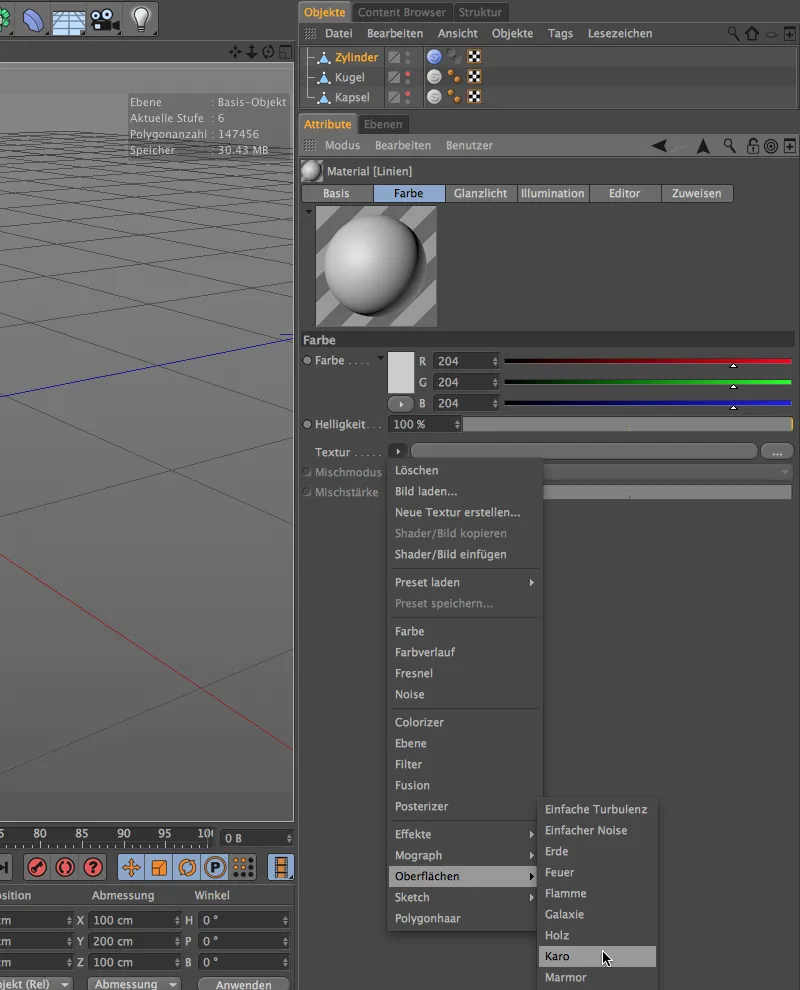
Task: Expand color swatch arrow button below Farbe
Action: [400, 403]
